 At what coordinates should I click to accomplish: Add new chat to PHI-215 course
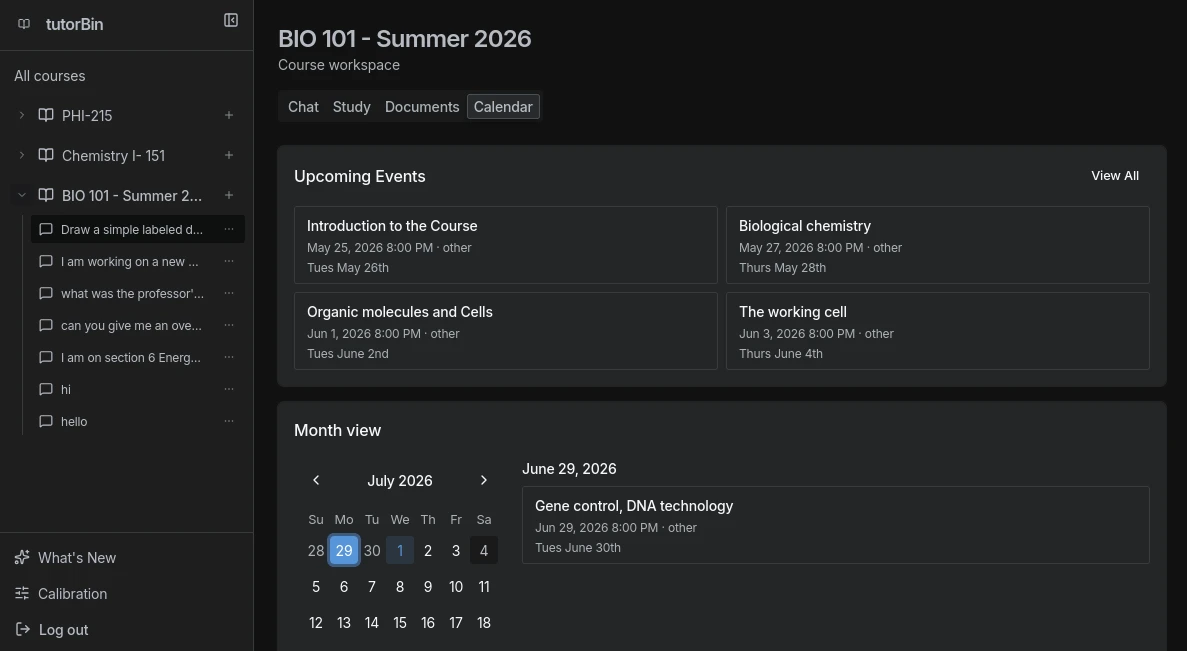[229, 115]
